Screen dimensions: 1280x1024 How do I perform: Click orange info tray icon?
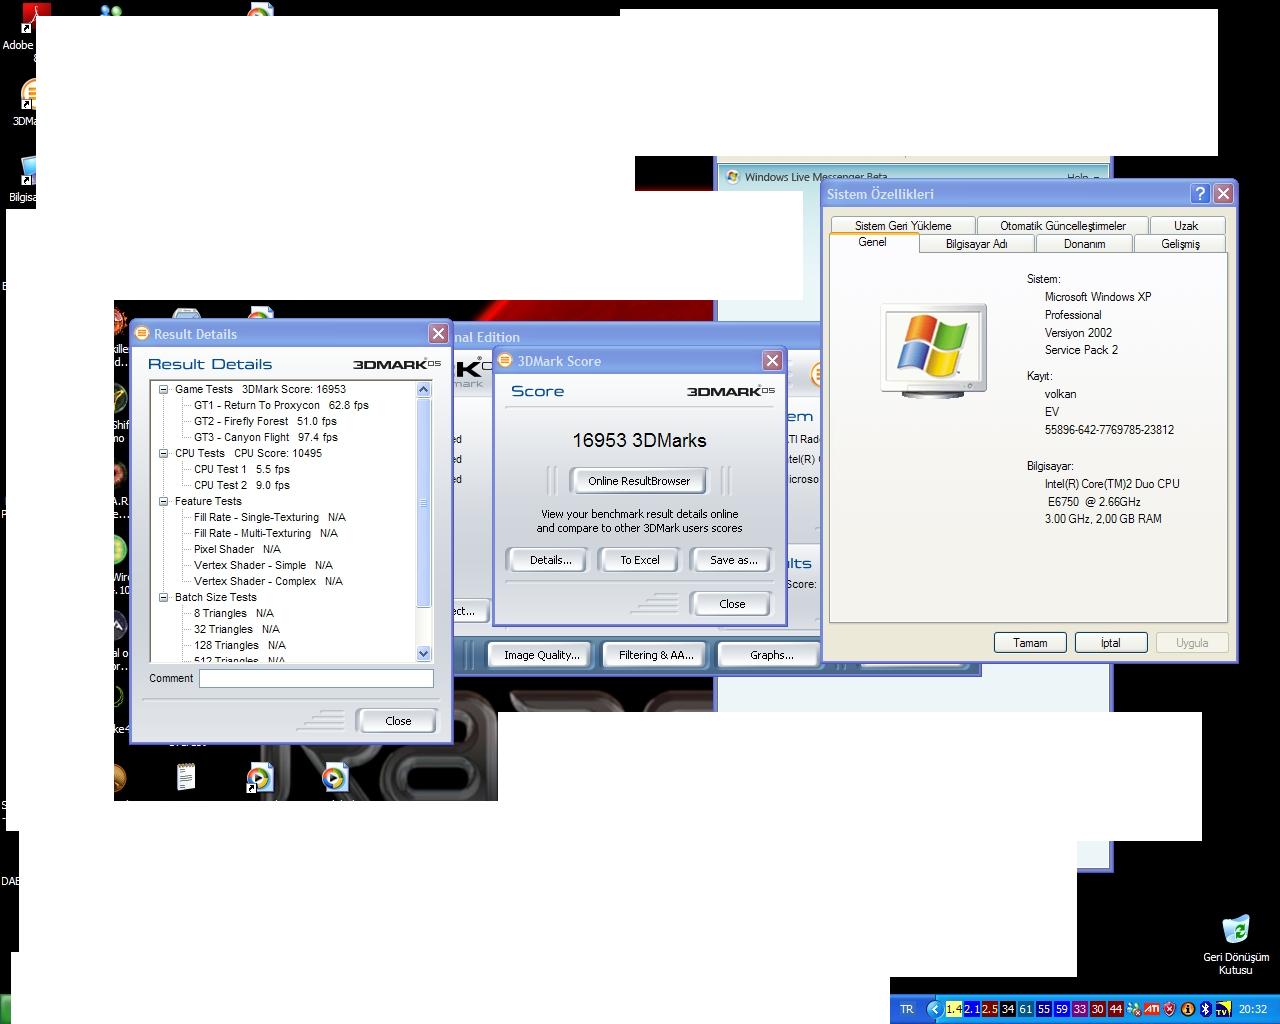tap(1187, 1009)
